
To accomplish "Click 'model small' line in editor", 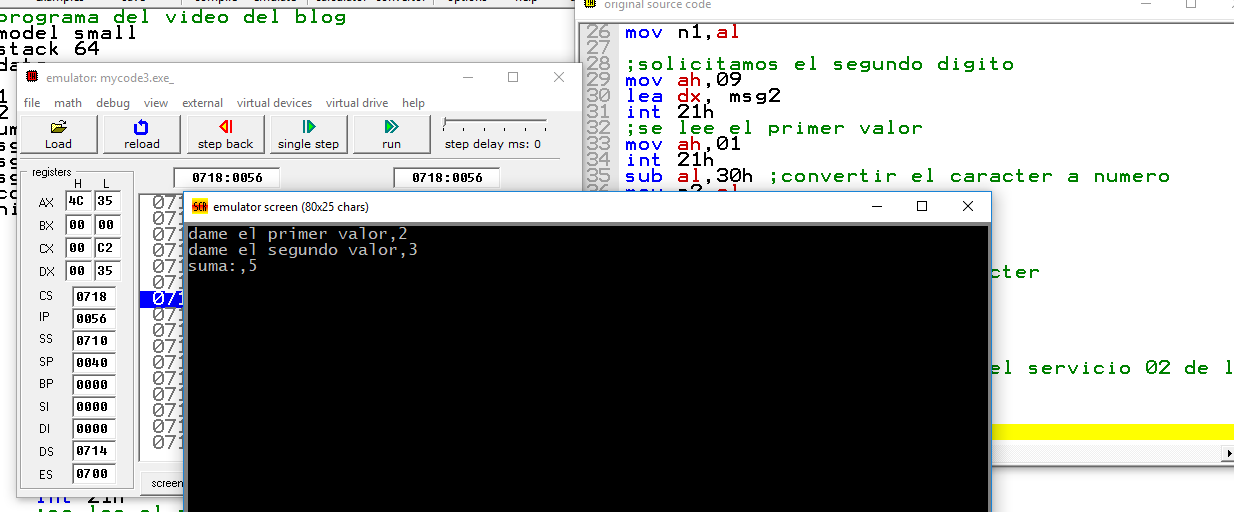I will [x=69, y=33].
